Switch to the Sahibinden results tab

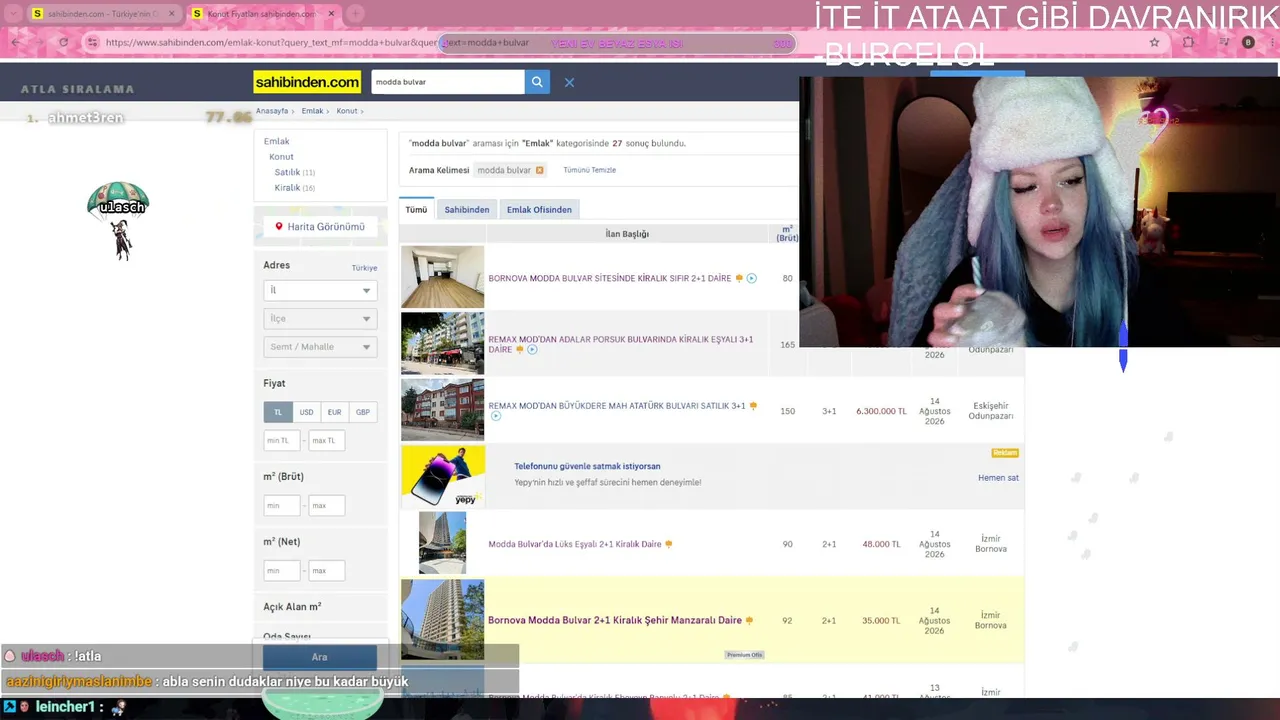pos(467,210)
